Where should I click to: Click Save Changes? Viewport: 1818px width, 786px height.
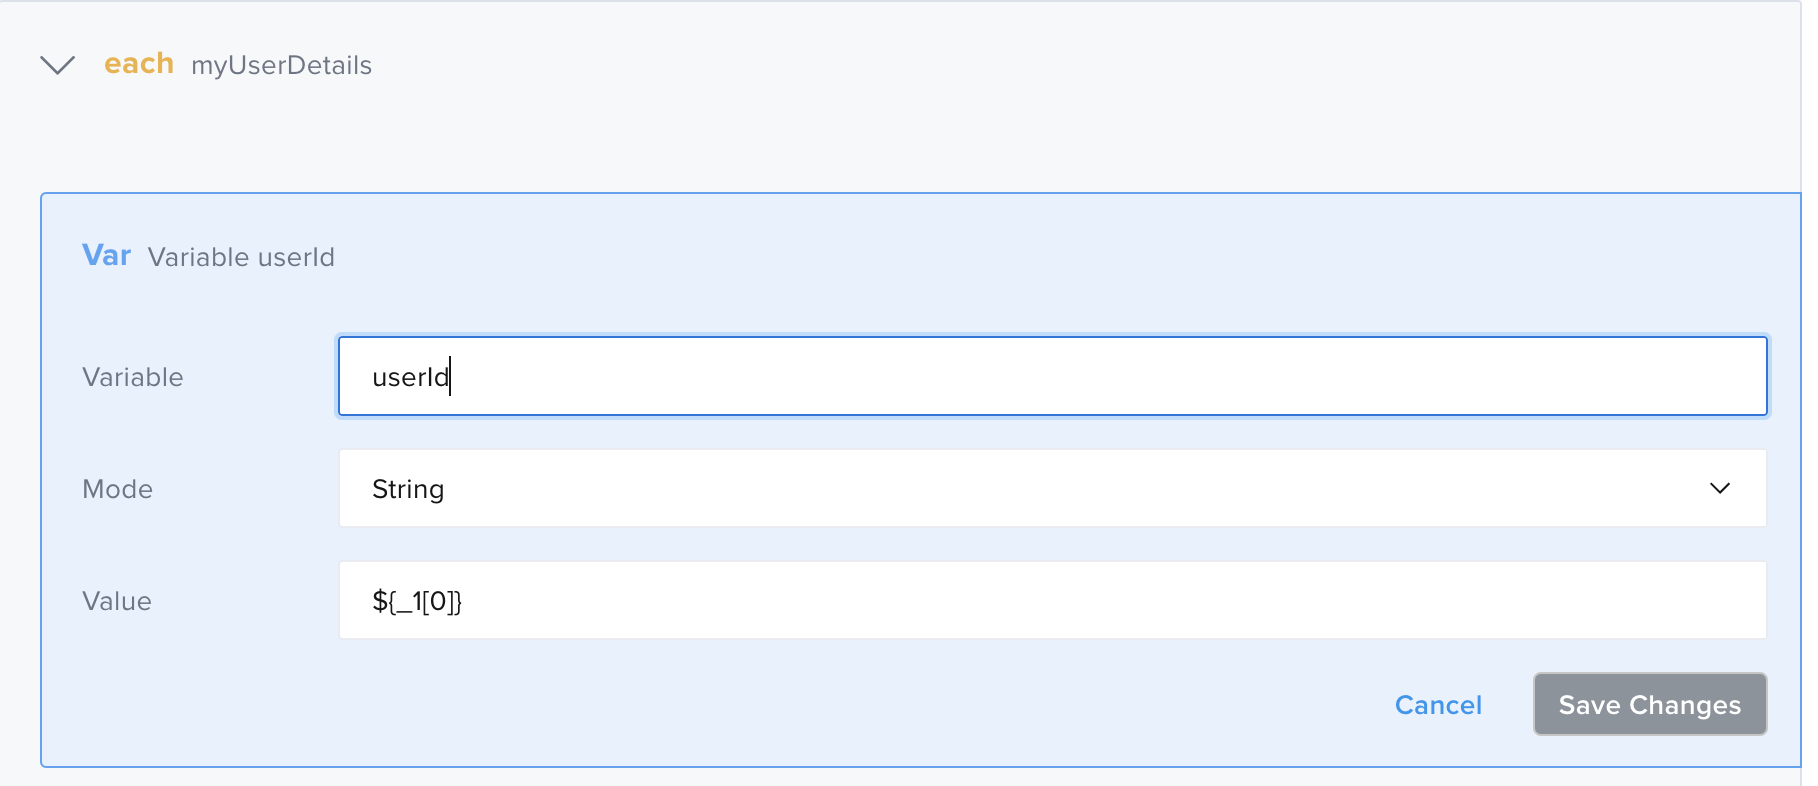[1649, 704]
